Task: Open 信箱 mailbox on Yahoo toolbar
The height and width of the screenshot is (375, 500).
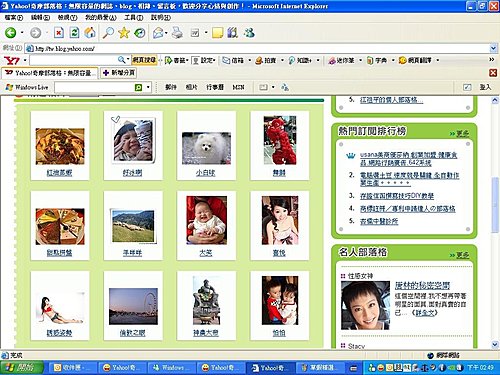Action: point(233,60)
